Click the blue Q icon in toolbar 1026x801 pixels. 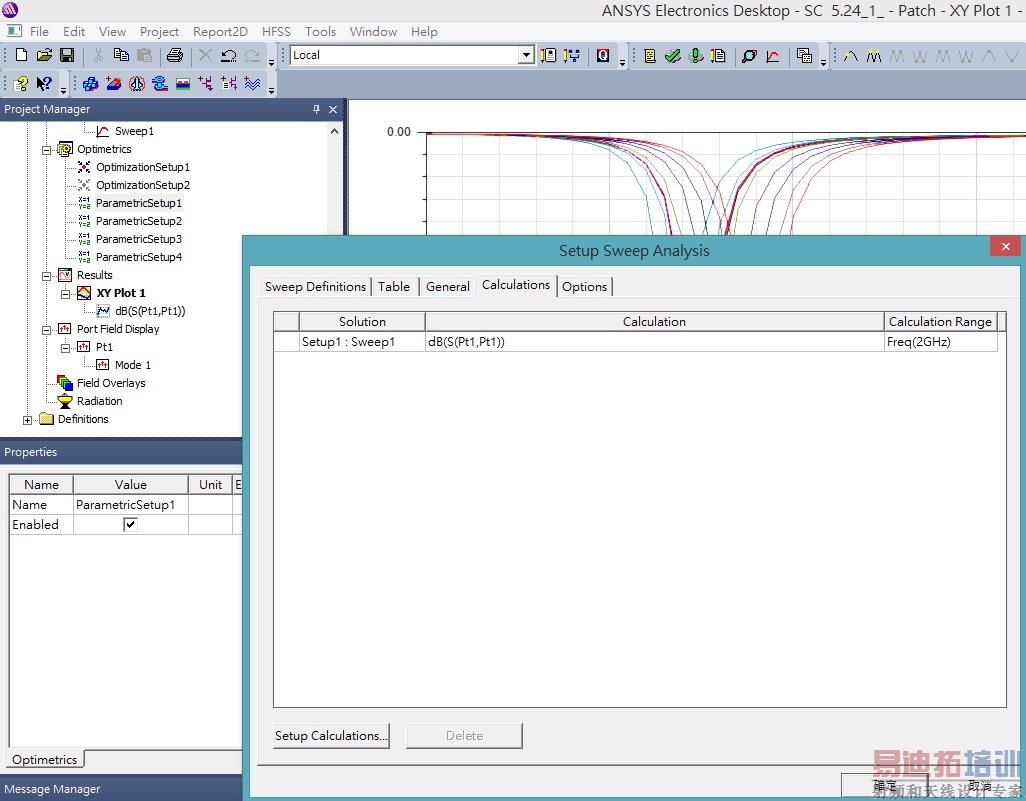pos(603,56)
